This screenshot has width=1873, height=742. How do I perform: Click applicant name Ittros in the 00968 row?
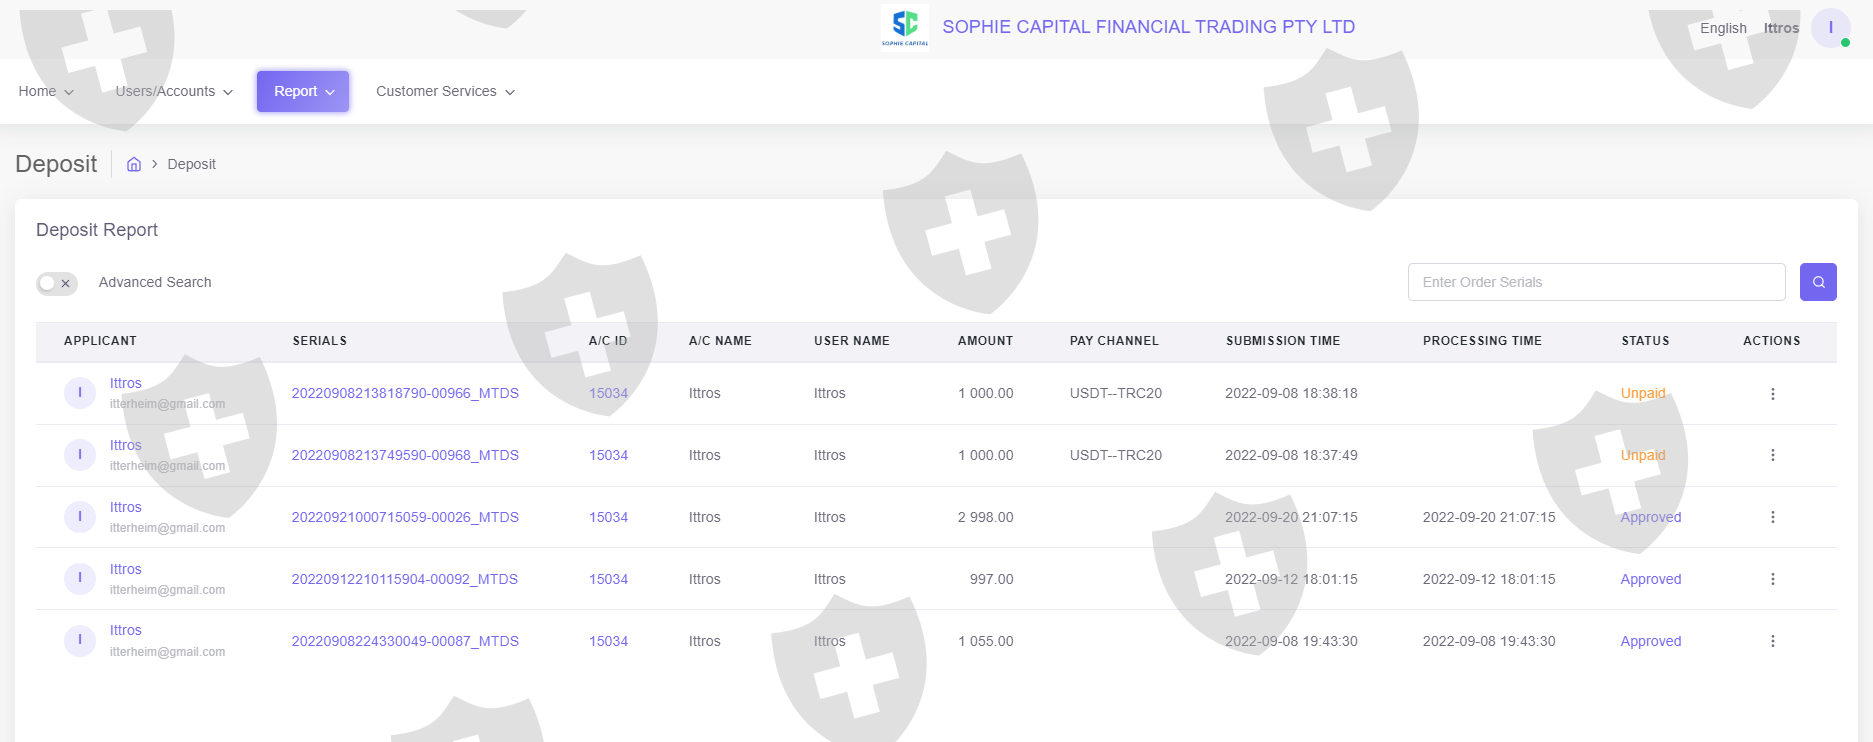pyautogui.click(x=126, y=445)
